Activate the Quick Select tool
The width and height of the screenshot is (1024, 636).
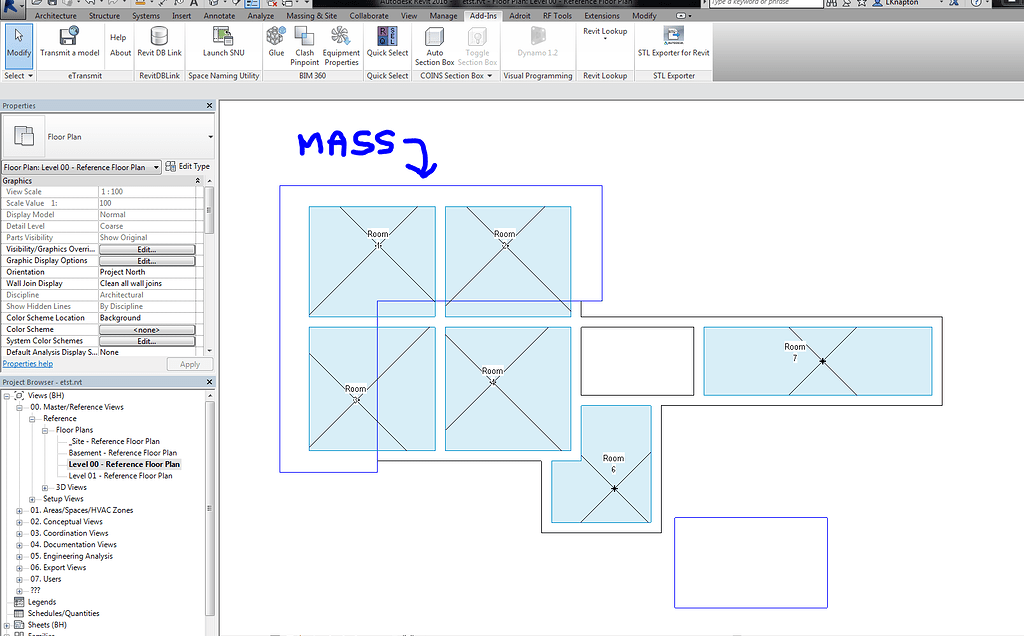(x=387, y=42)
